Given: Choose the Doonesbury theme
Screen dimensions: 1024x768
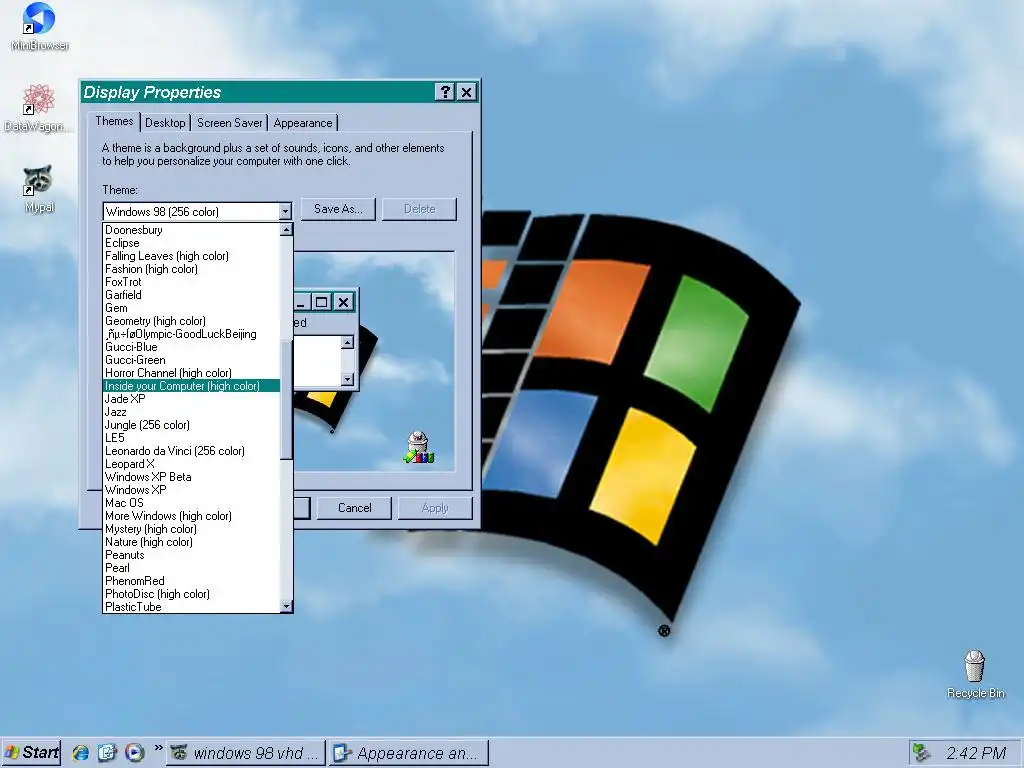Looking at the screenshot, I should point(192,230).
